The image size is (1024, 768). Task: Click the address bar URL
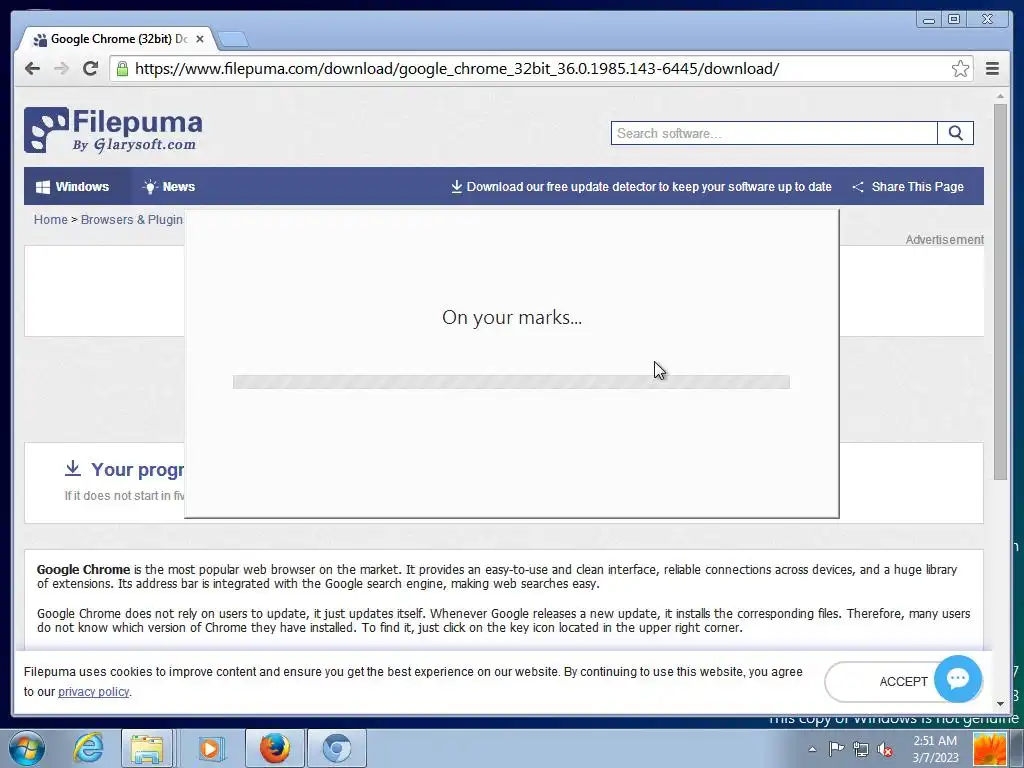click(456, 69)
